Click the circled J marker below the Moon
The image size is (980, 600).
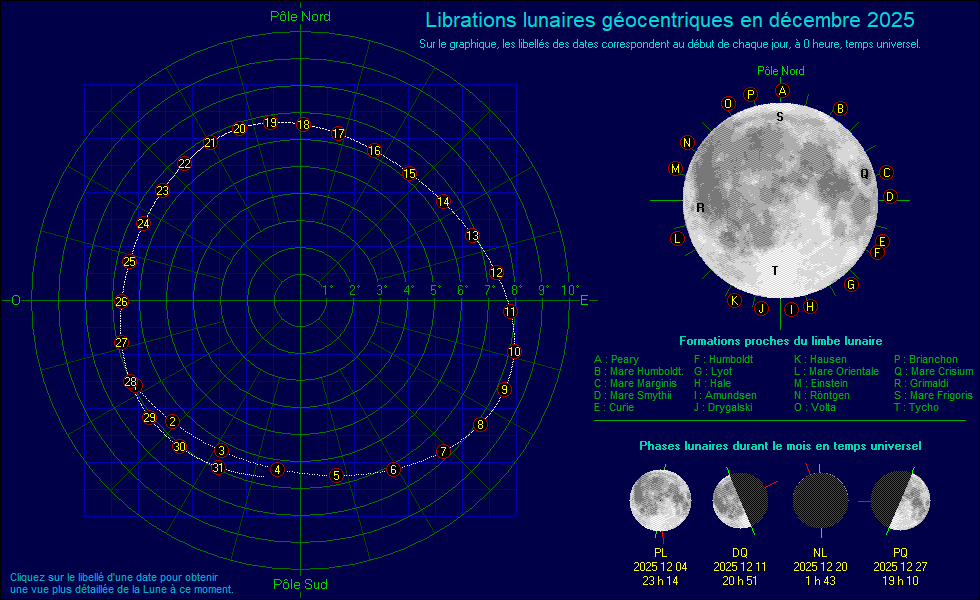coord(761,308)
